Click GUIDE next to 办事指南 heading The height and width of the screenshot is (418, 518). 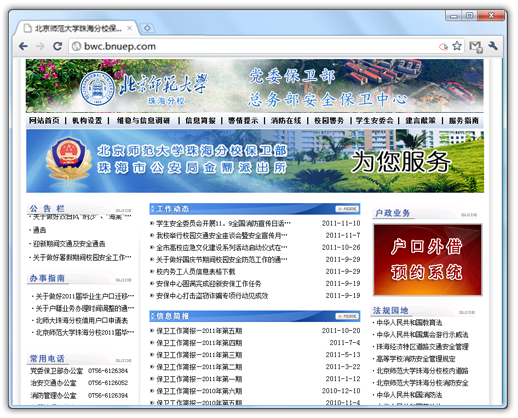click(x=124, y=280)
